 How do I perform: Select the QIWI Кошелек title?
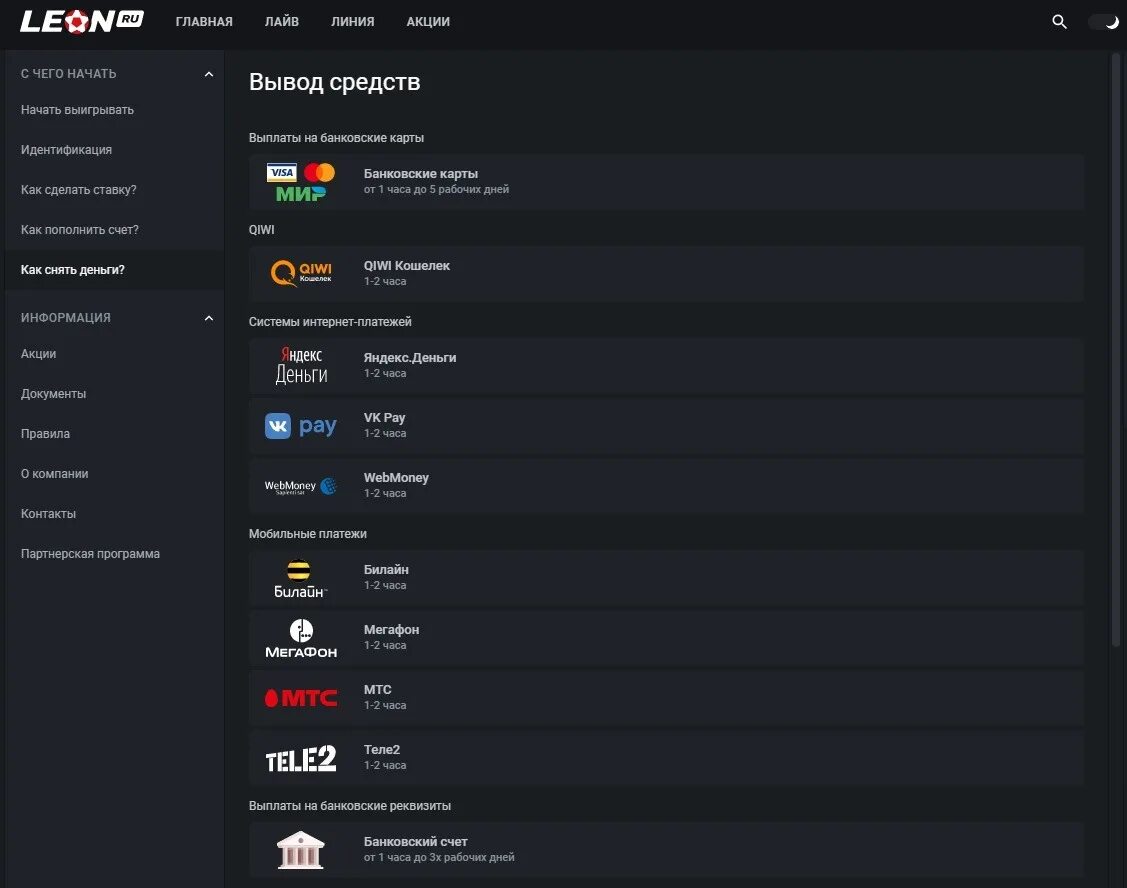(407, 266)
